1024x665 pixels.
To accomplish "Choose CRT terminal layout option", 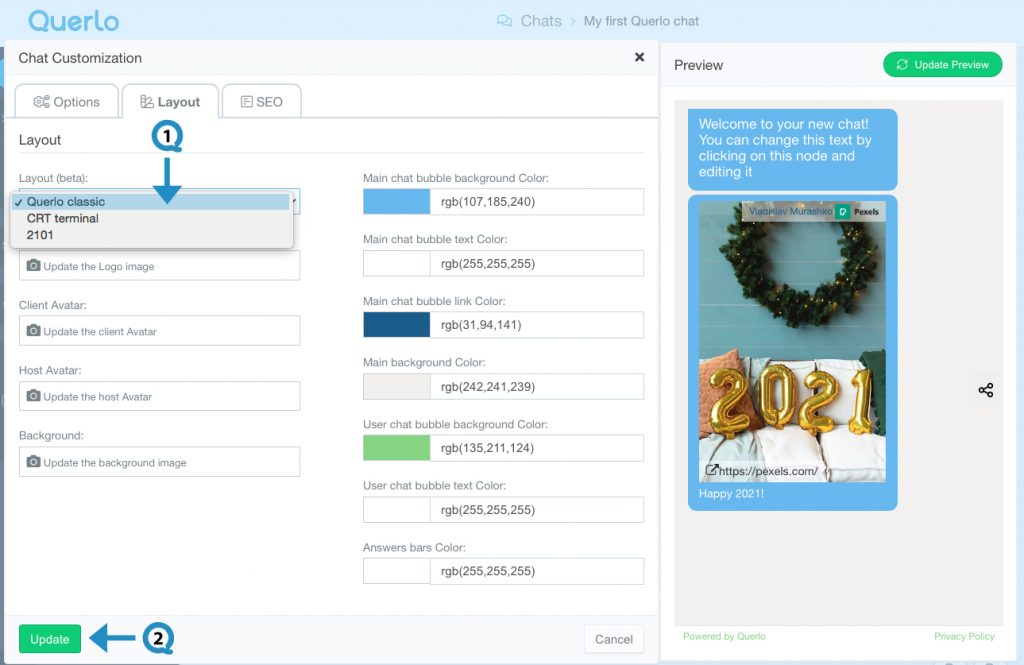I will tap(151, 218).
